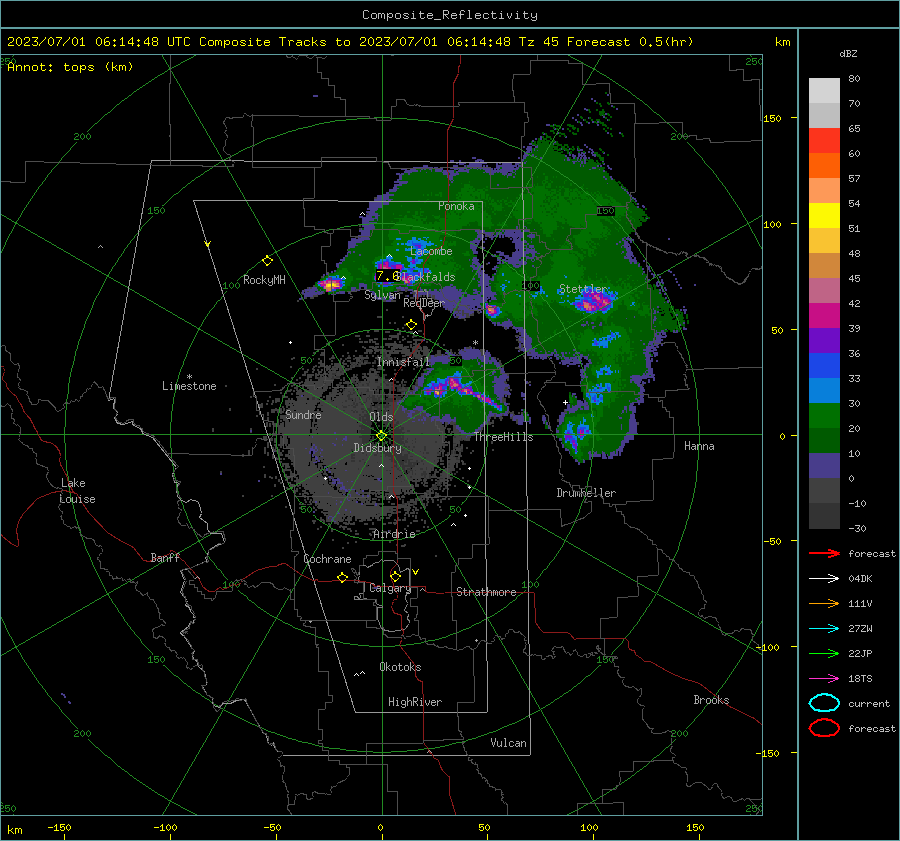Click the yellow diamond marker near RockyMH
The height and width of the screenshot is (841, 900).
(267, 261)
